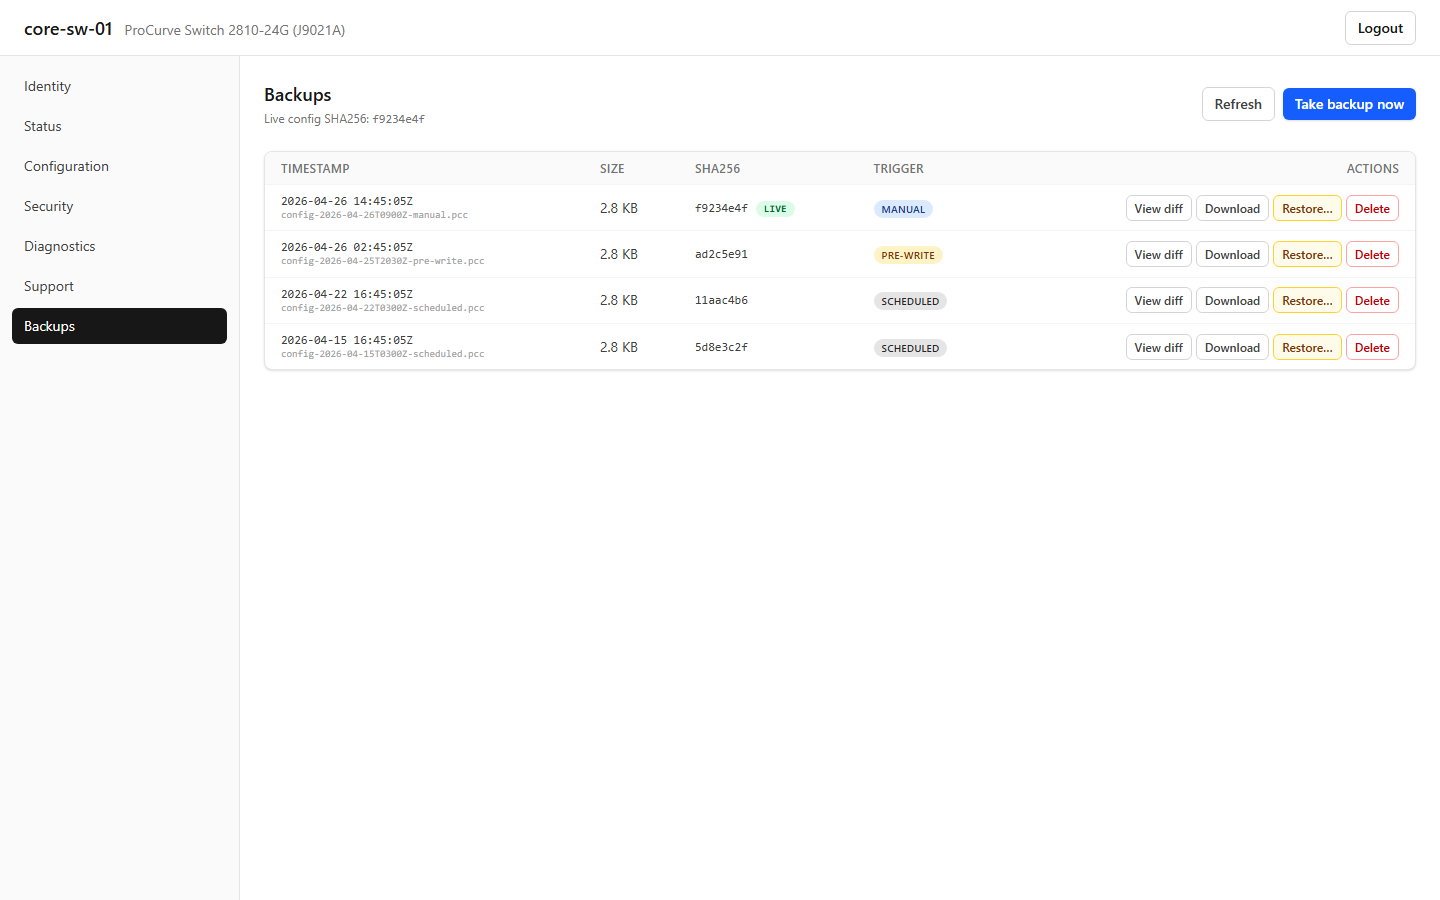1440x900 pixels.
Task: Click filename config-2026-04-25T2030Z-pre-write.pcc
Action: click(382, 261)
